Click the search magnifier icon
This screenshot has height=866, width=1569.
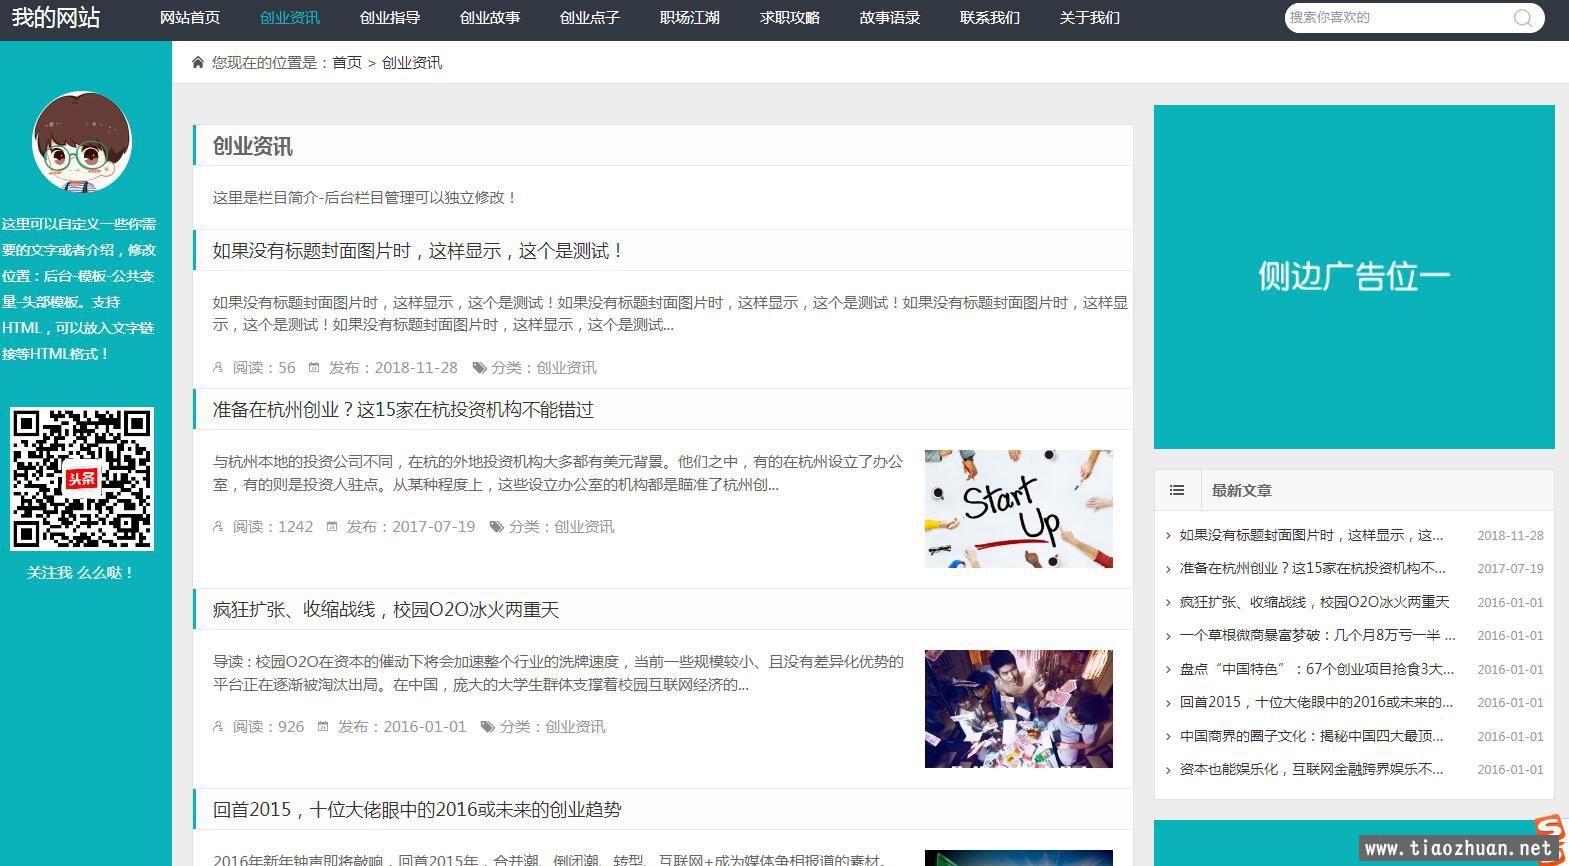[1522, 18]
